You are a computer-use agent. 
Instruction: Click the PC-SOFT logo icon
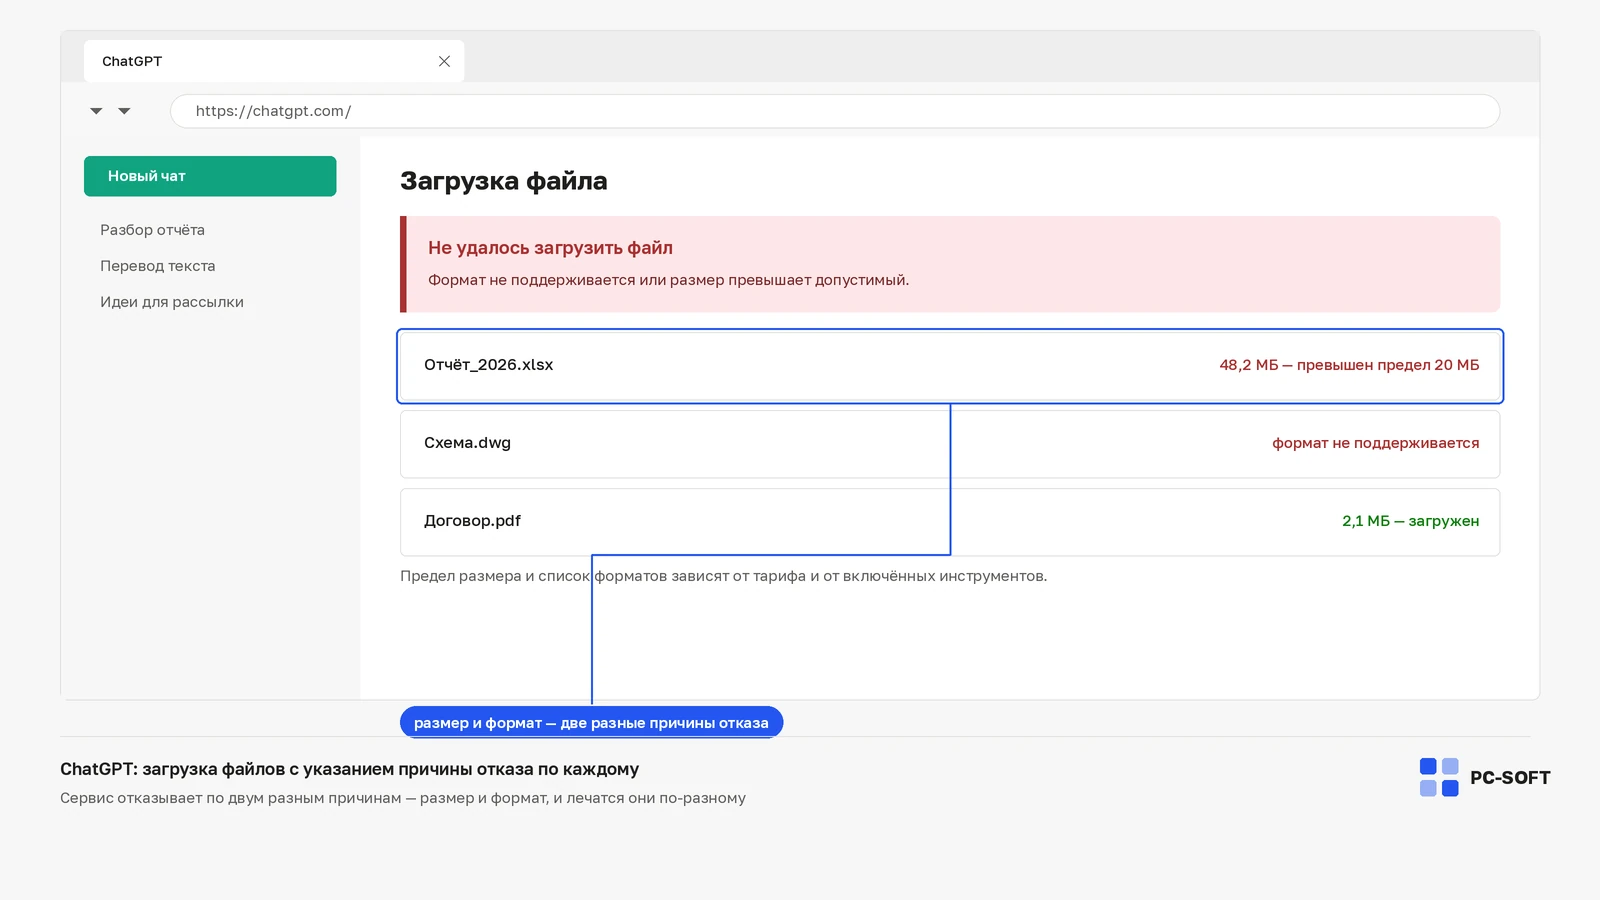tap(1439, 777)
